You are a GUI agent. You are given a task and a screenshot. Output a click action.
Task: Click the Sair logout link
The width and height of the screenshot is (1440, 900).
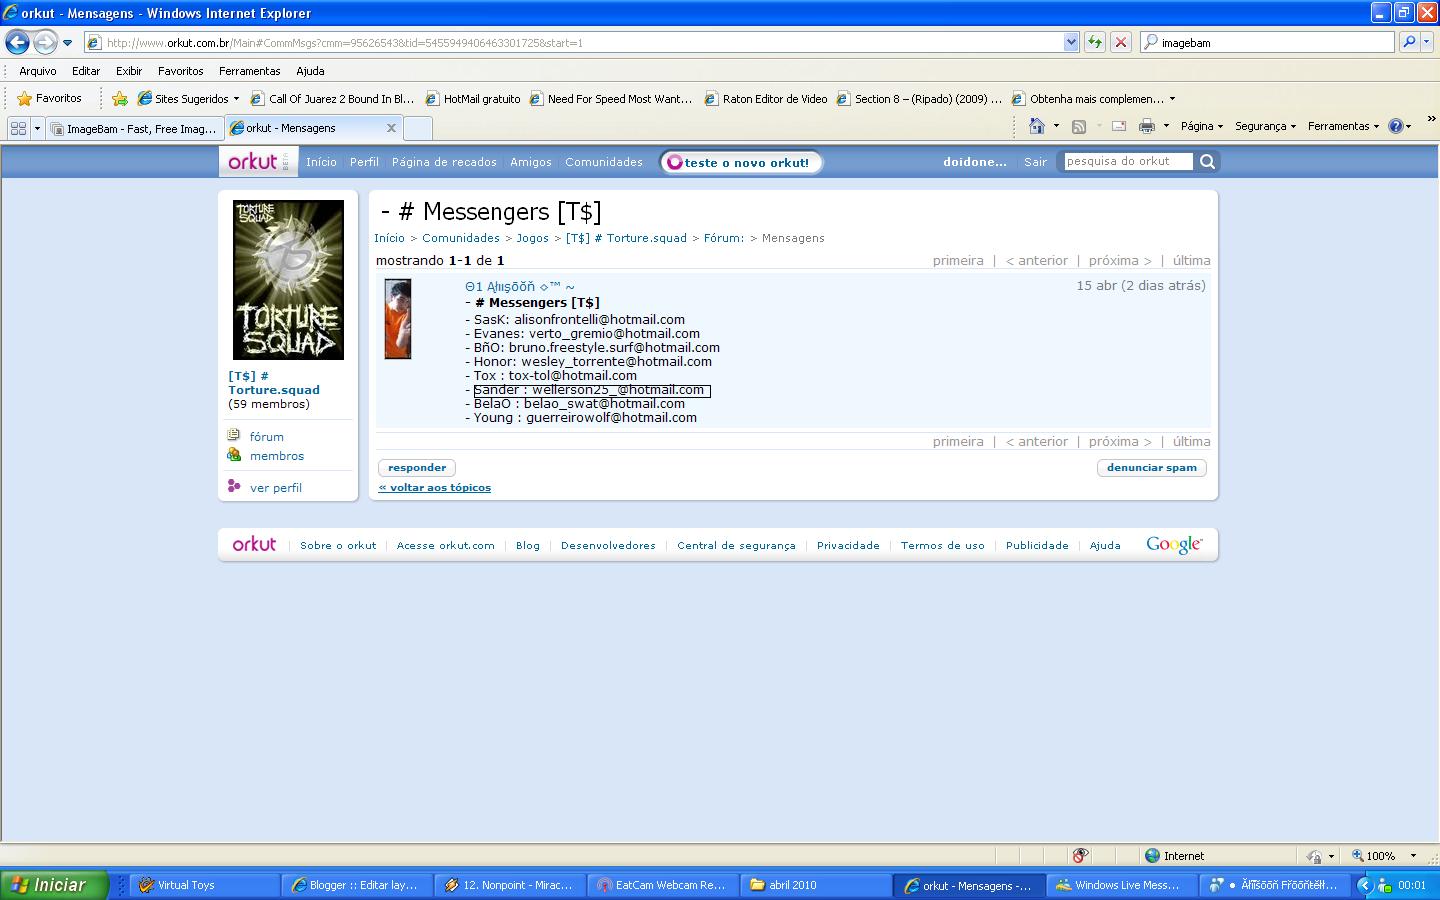pos(1035,162)
